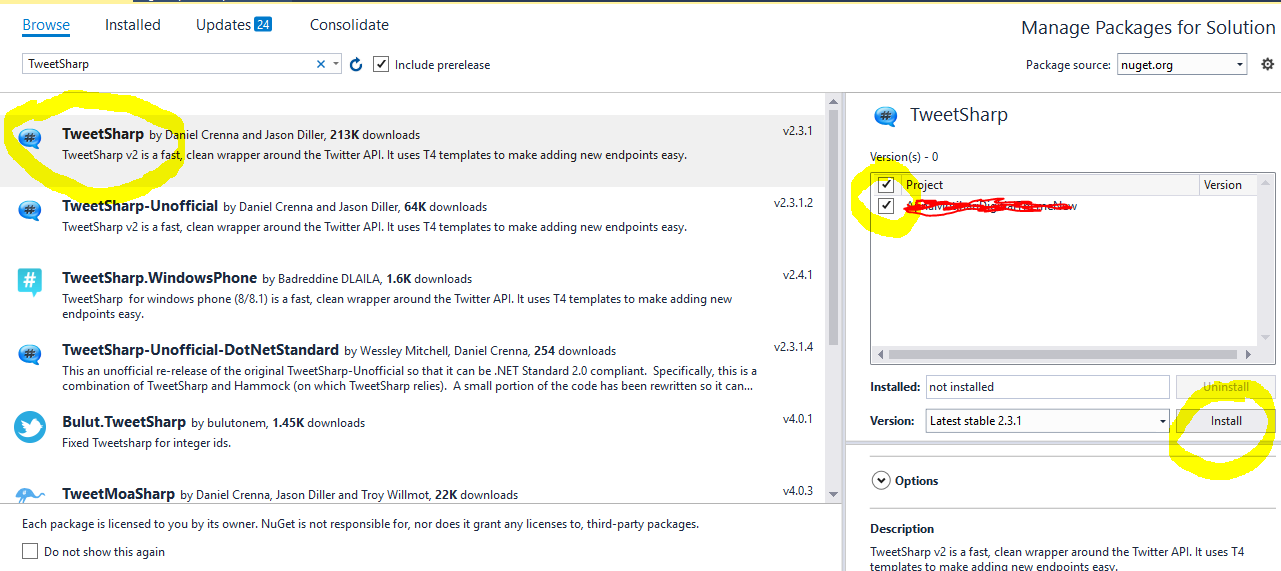Toggle the select-all Project header checkbox
The height and width of the screenshot is (571, 1281).
(x=886, y=185)
